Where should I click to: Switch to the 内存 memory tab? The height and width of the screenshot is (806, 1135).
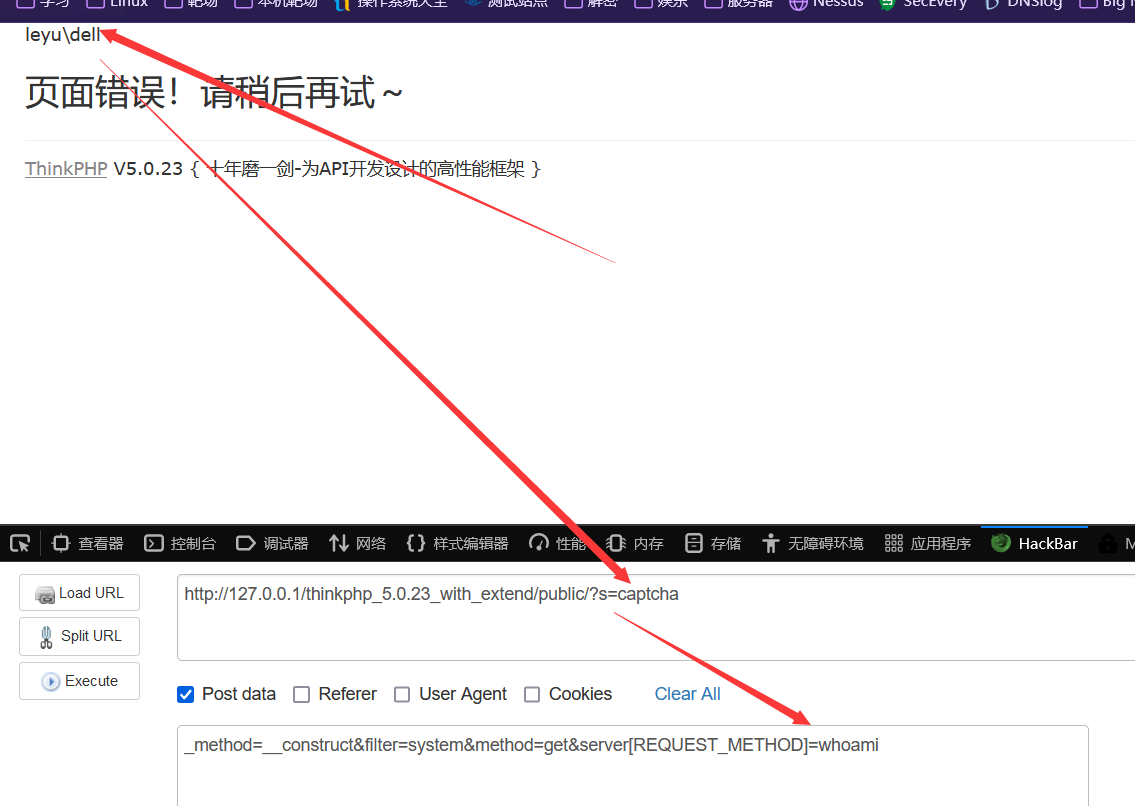tap(635, 543)
